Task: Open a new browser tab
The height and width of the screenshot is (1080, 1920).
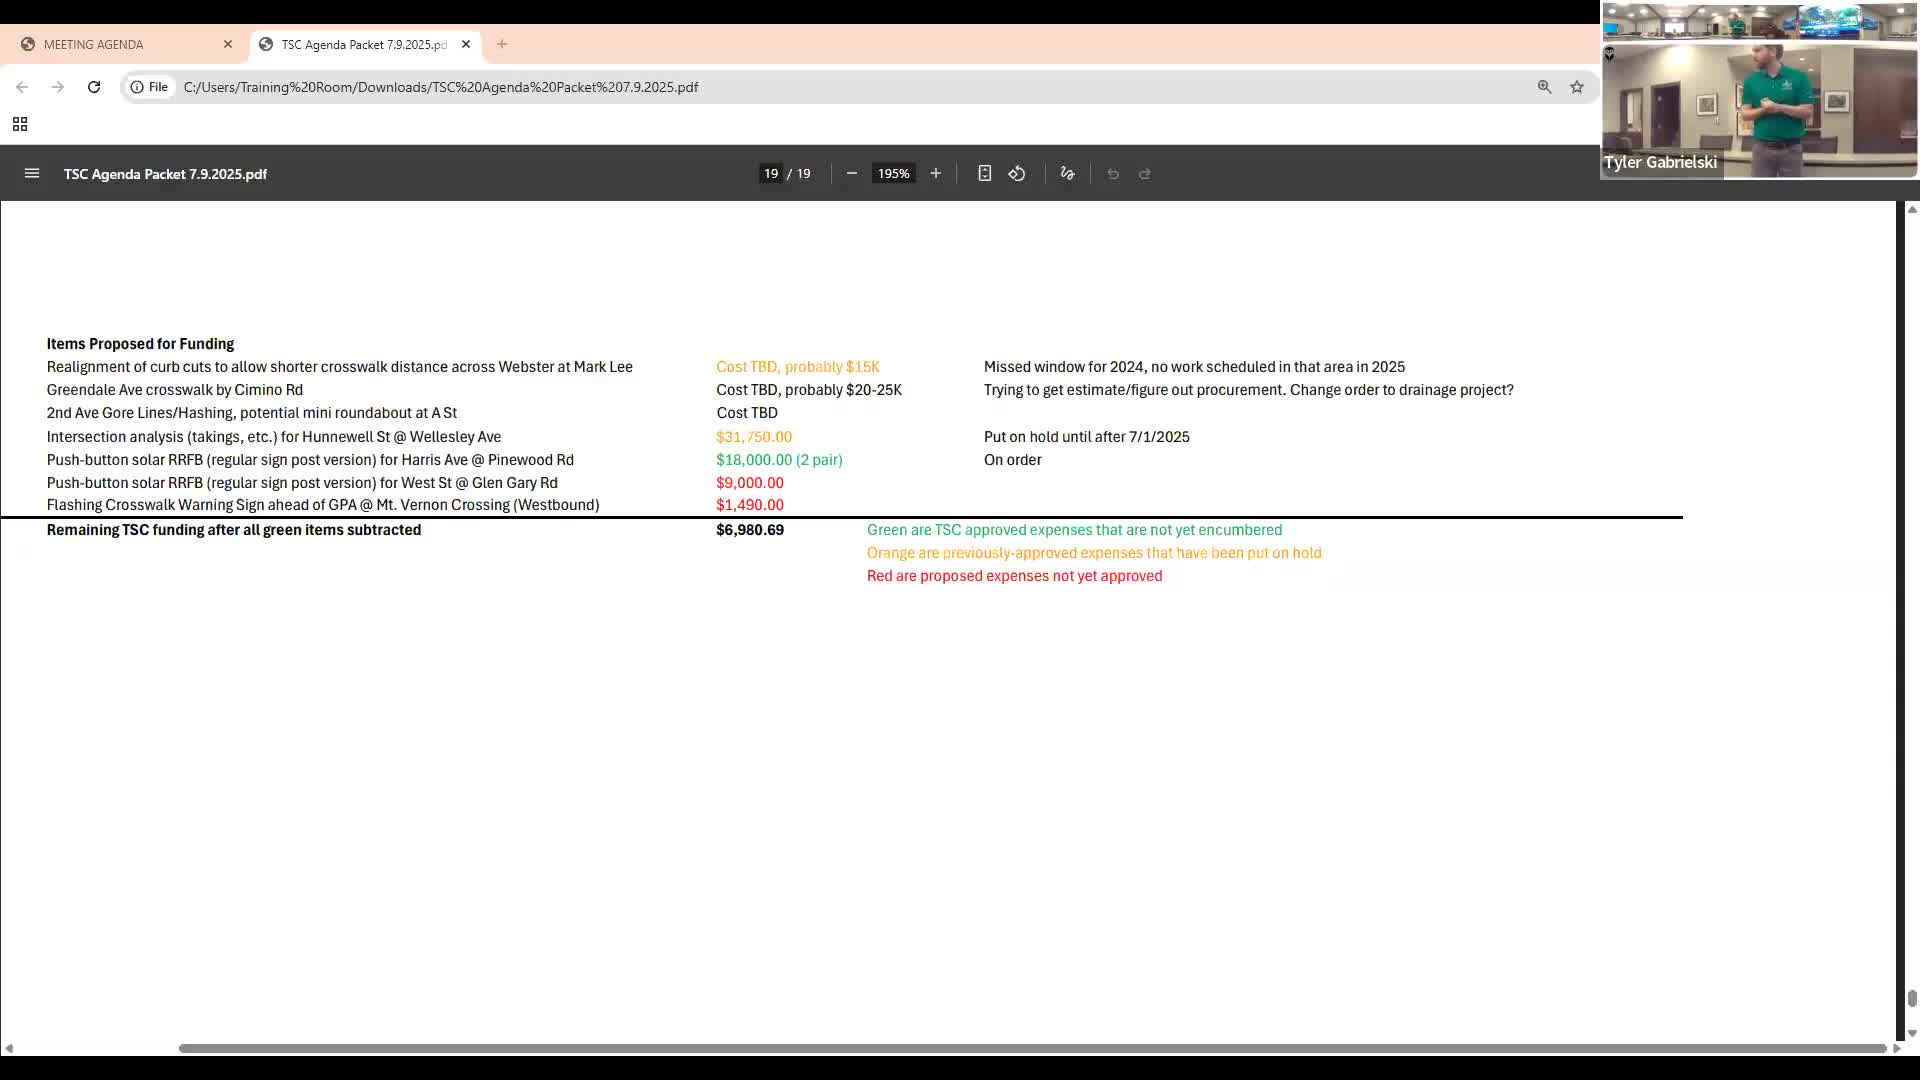Action: pos(502,45)
